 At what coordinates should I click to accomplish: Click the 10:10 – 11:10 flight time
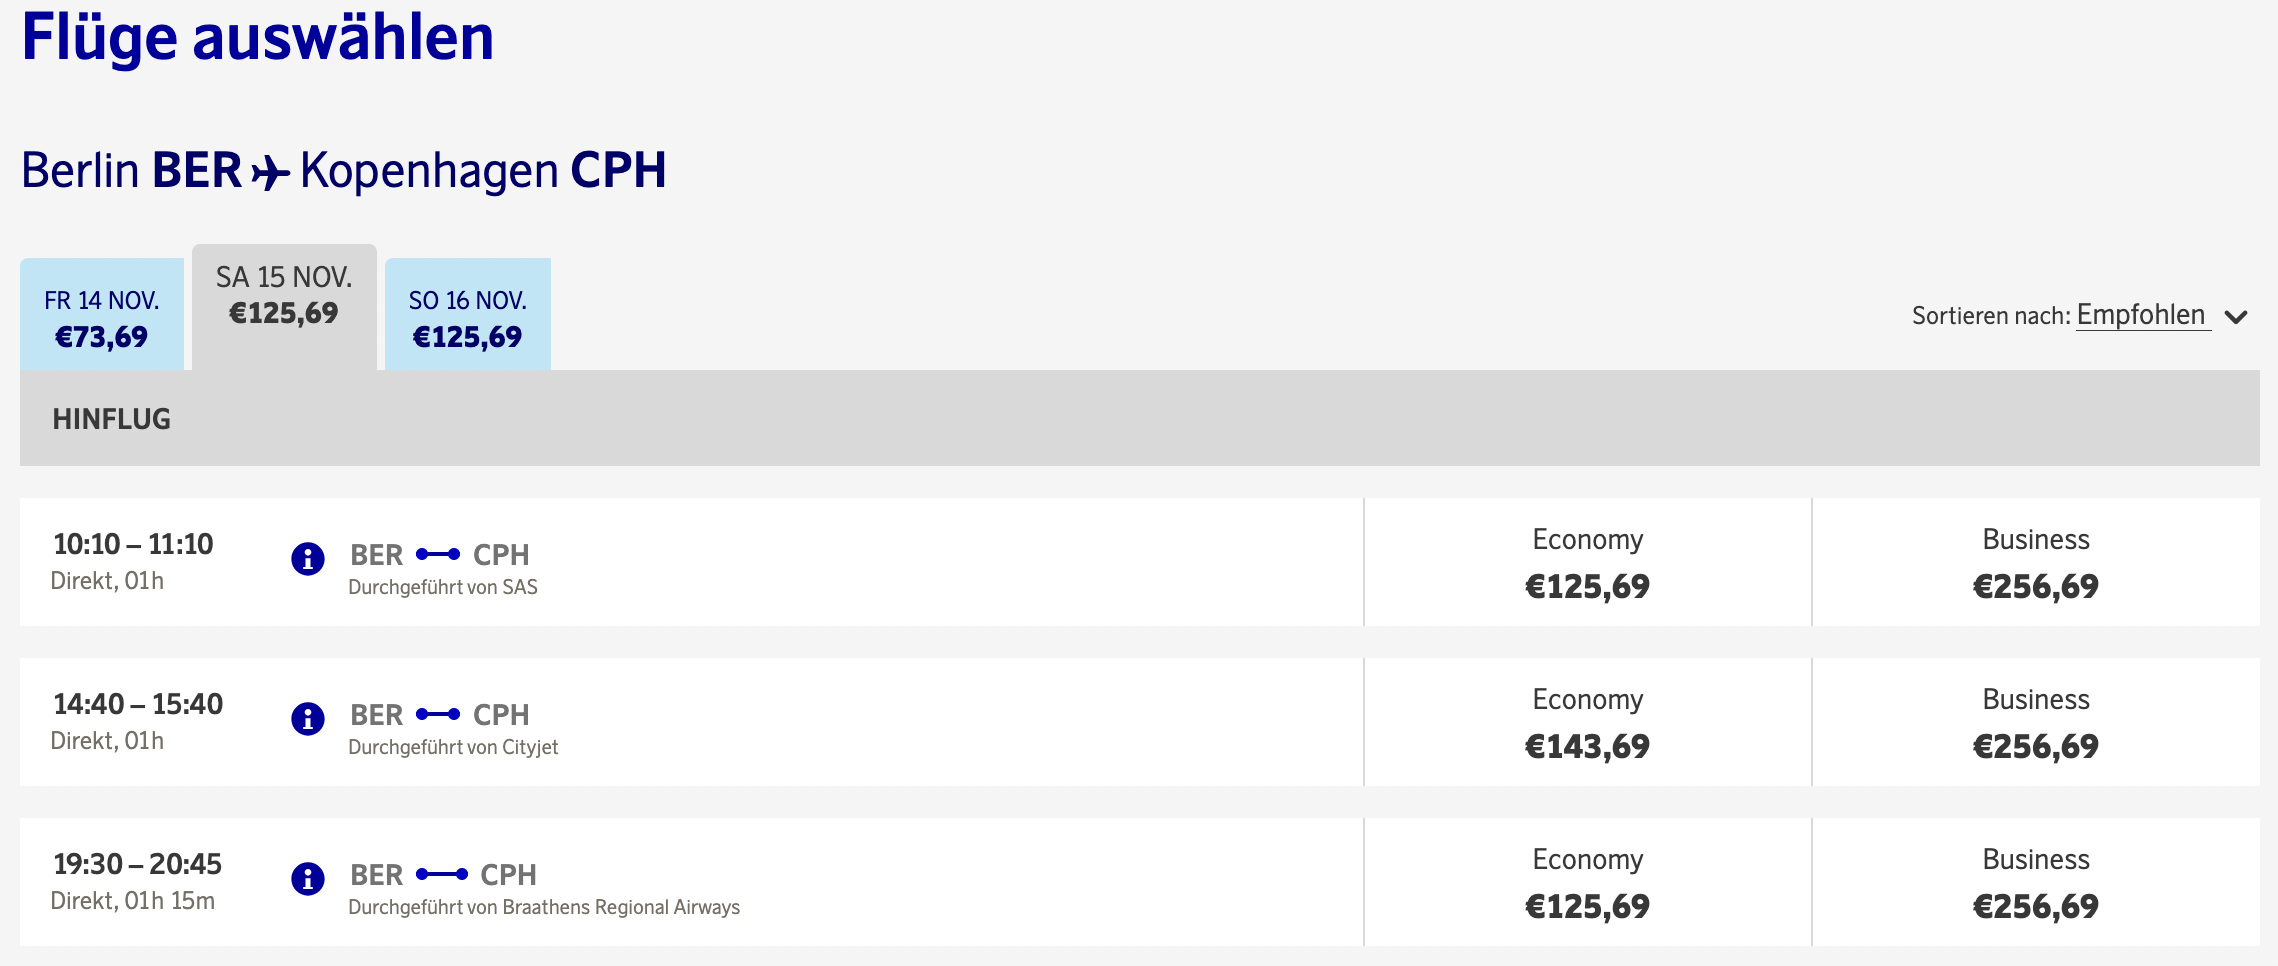click(x=133, y=544)
